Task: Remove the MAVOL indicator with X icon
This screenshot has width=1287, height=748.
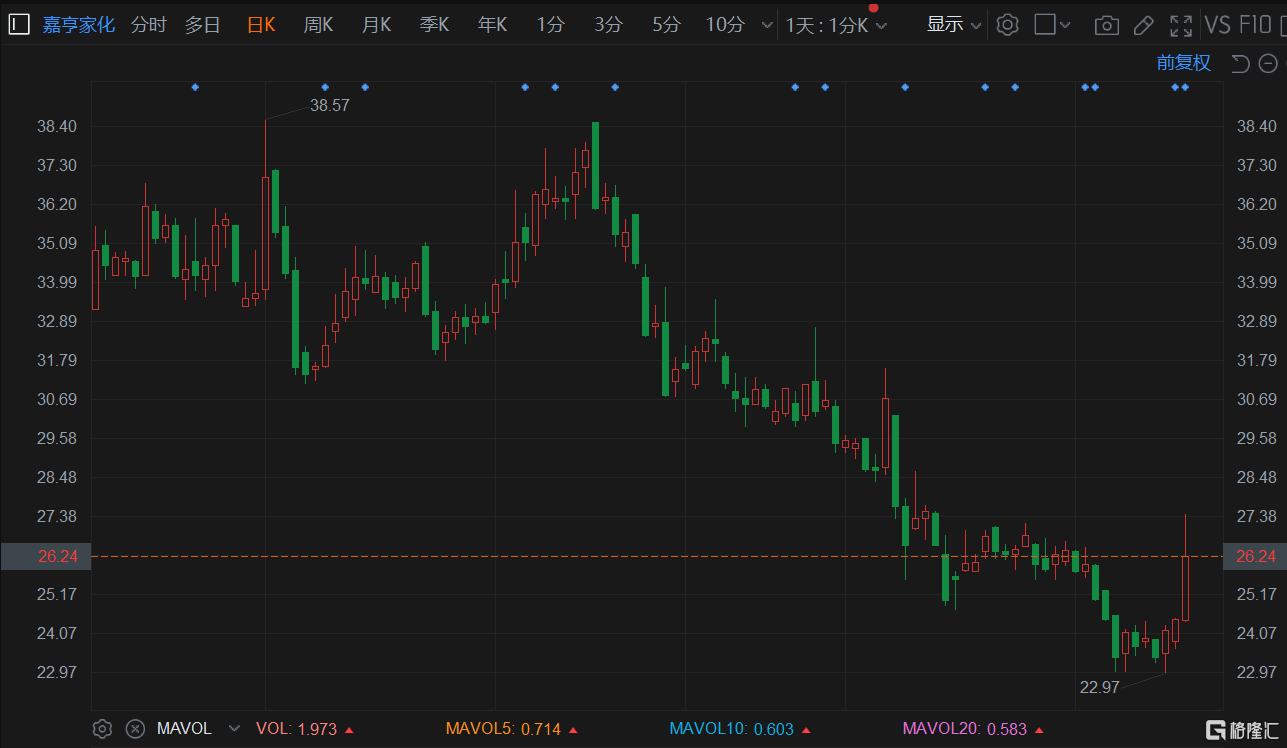Action: (x=135, y=729)
